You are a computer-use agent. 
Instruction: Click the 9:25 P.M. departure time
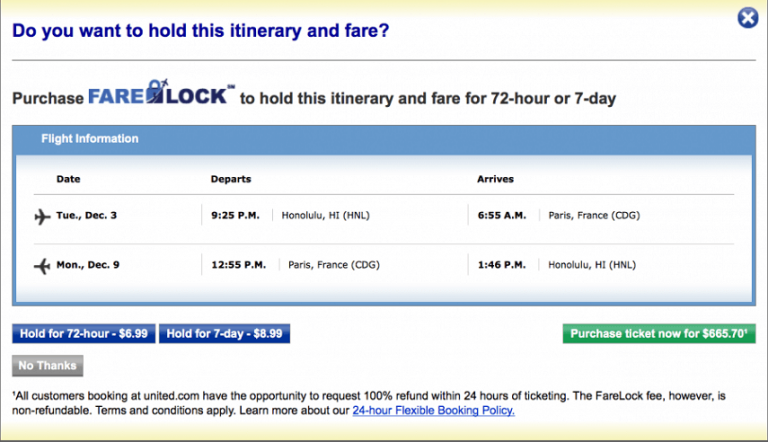pyautogui.click(x=235, y=216)
